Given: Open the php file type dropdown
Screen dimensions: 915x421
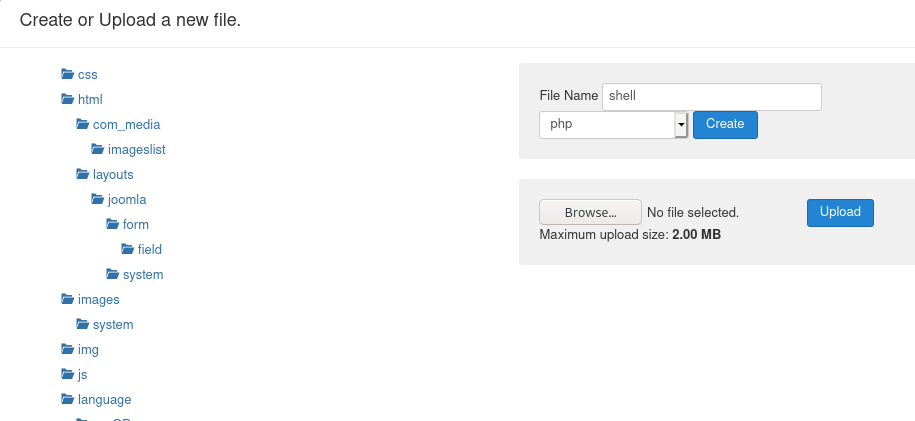Looking at the screenshot, I should pyautogui.click(x=613, y=125).
